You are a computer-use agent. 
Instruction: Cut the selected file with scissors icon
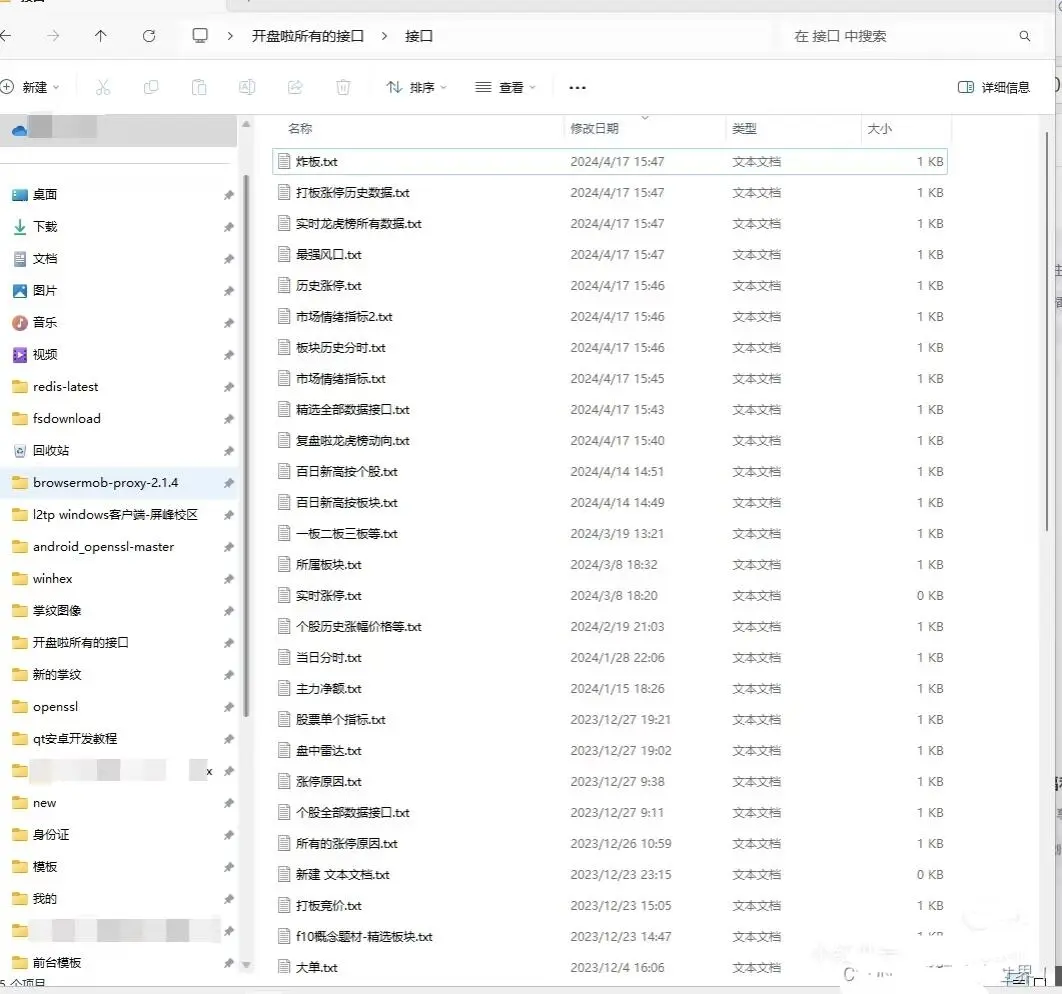103,87
